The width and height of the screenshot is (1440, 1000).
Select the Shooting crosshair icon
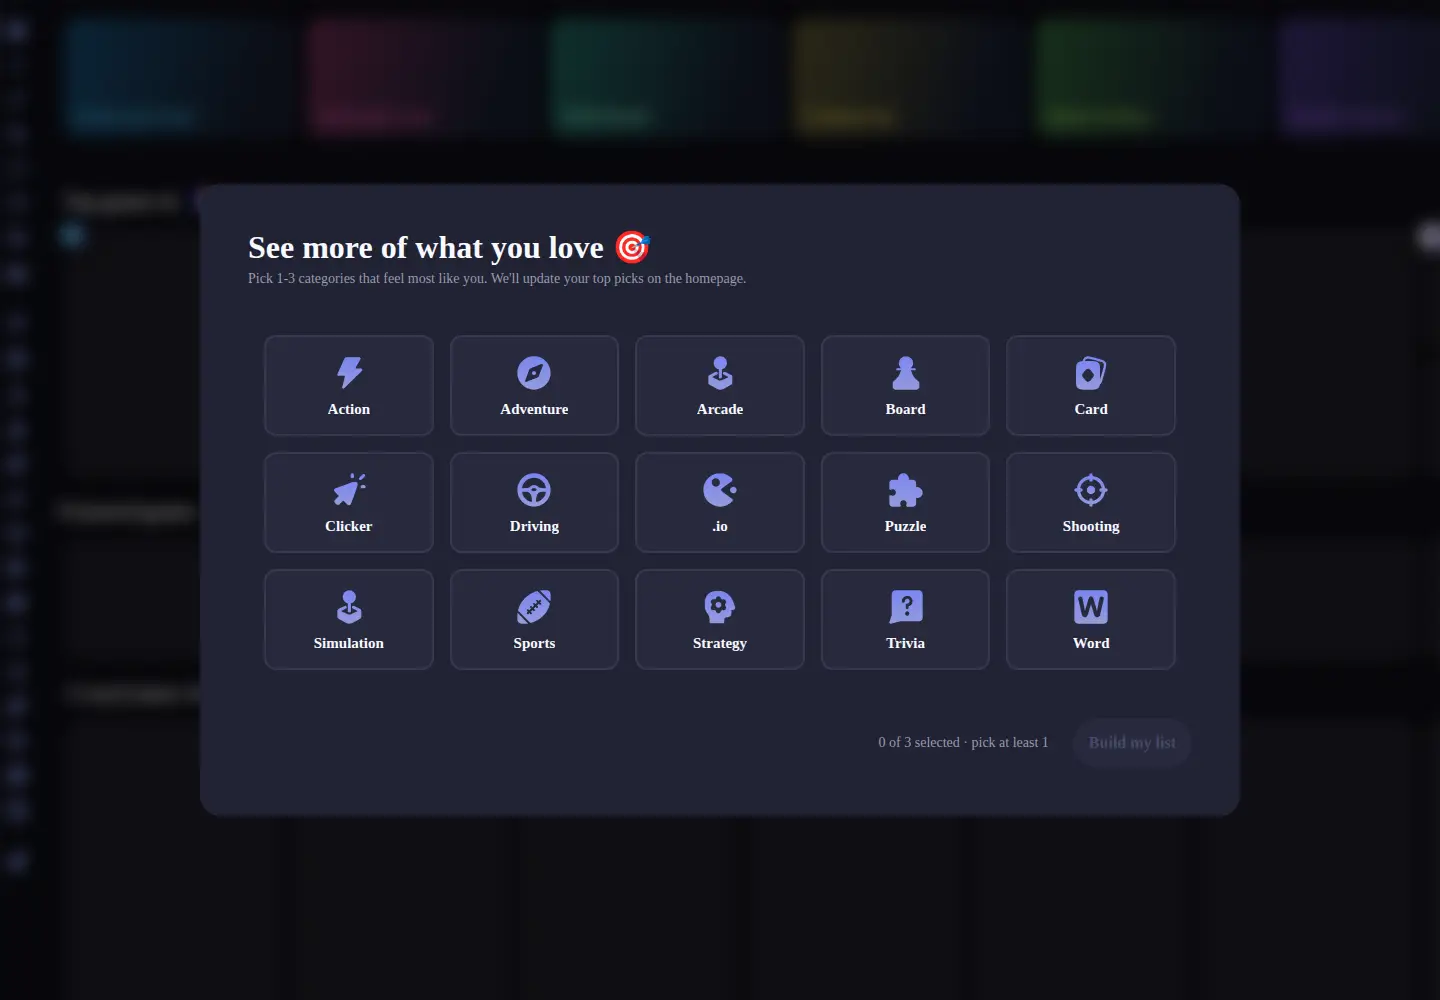[x=1091, y=490]
